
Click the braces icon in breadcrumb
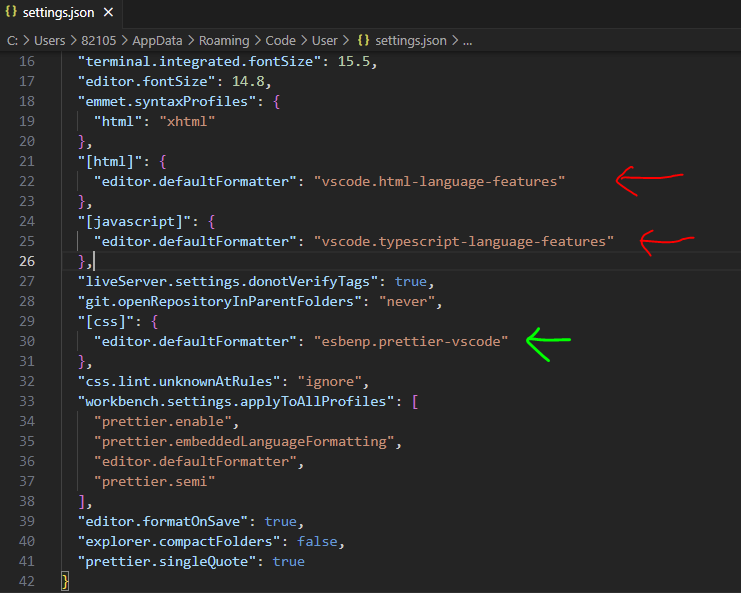[x=363, y=41]
